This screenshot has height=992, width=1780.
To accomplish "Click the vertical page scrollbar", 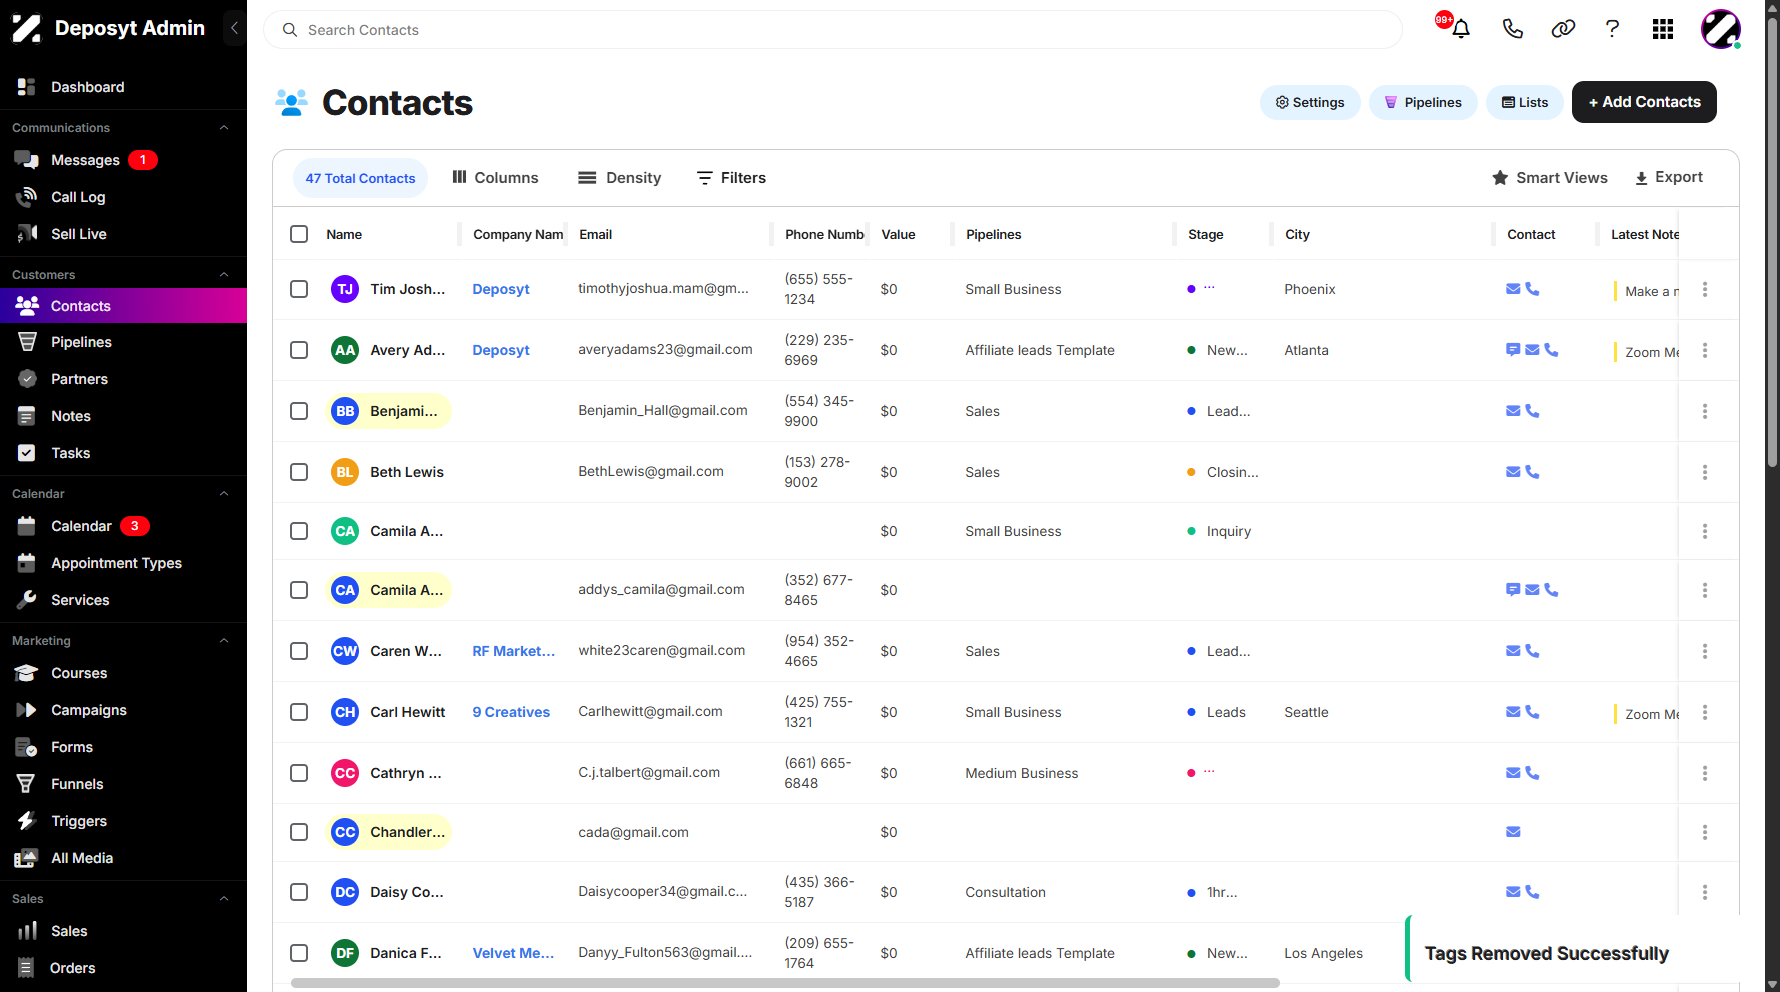I will coord(1772,240).
